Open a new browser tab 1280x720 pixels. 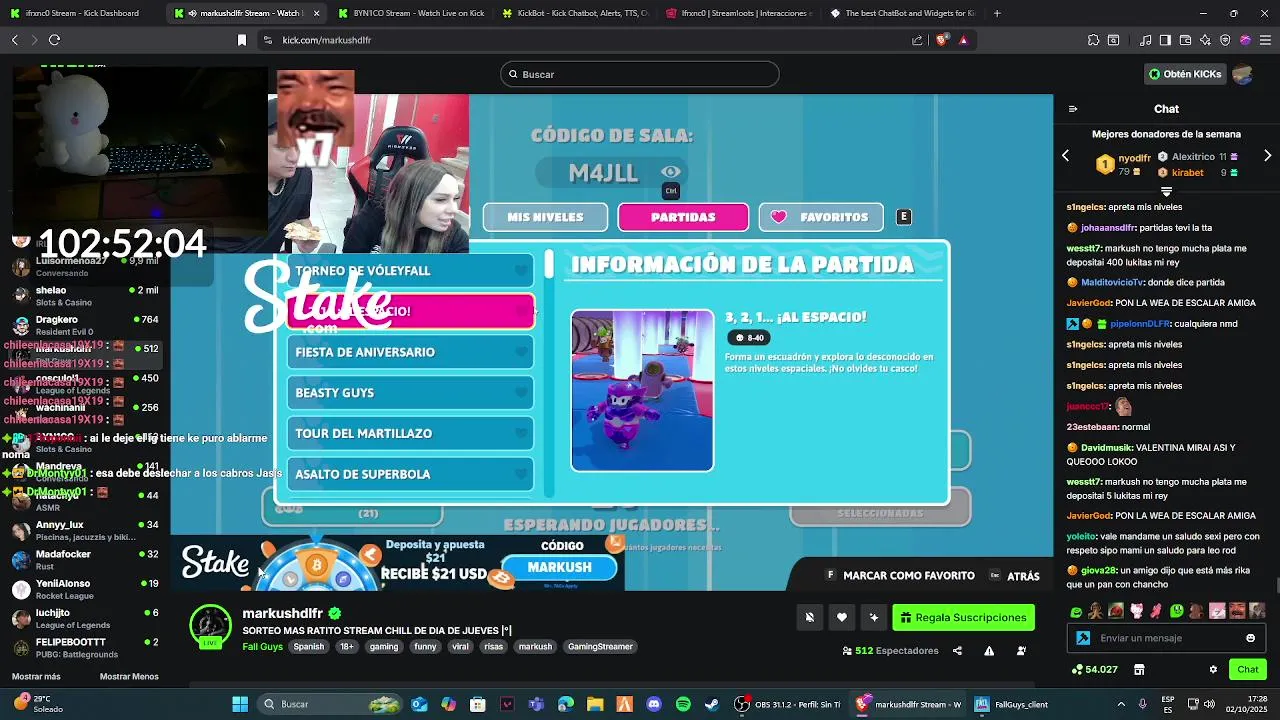pyautogui.click(x=997, y=13)
